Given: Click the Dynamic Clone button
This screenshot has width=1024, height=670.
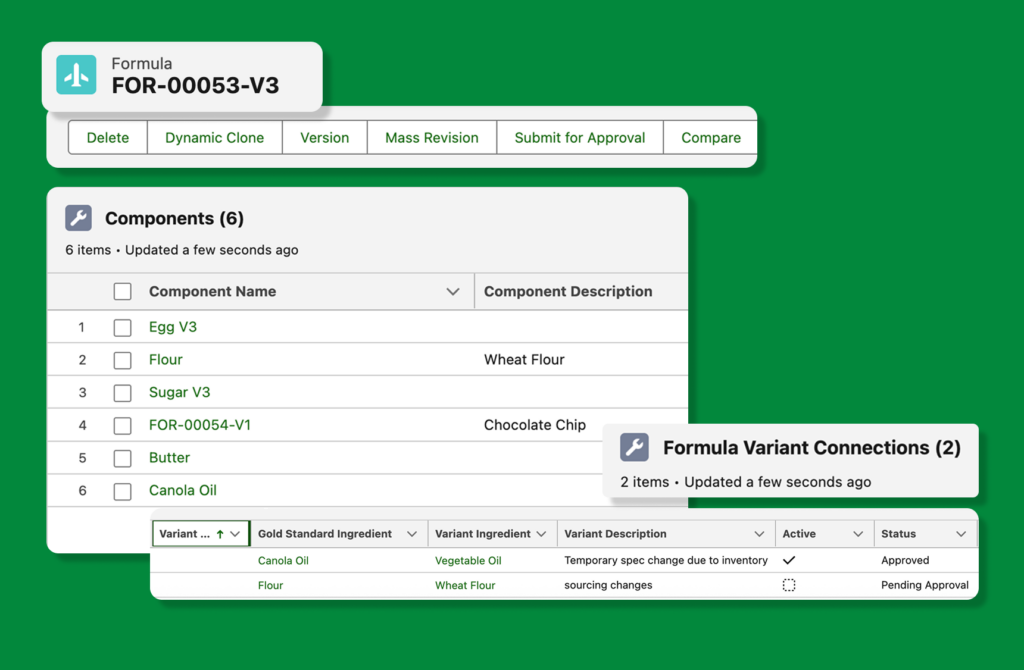Looking at the screenshot, I should coord(215,138).
